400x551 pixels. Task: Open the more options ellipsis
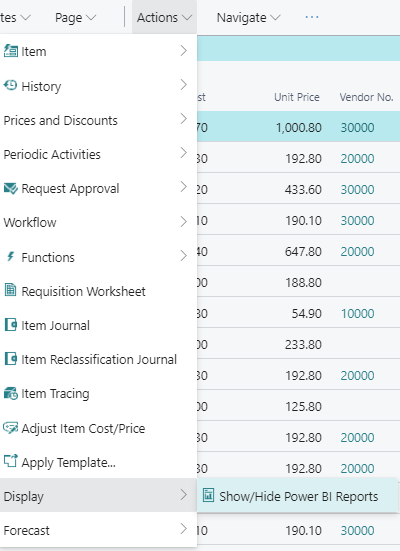click(312, 17)
